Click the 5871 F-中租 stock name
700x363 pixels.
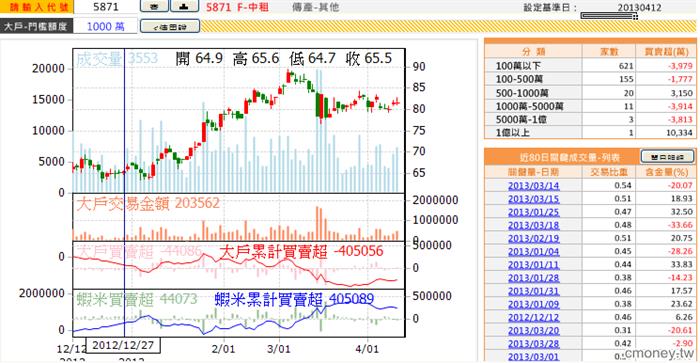click(x=238, y=7)
